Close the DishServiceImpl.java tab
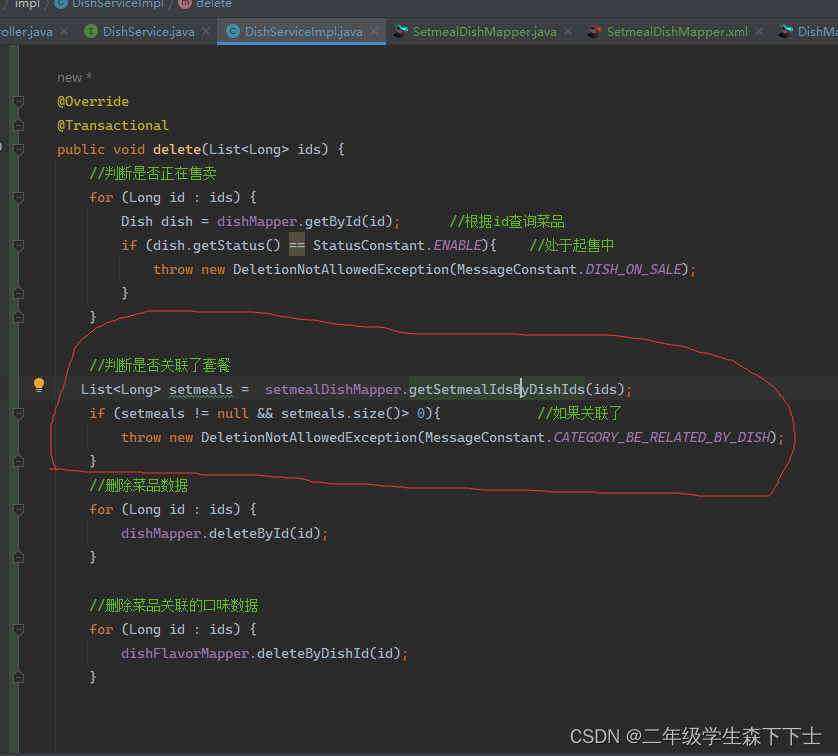The height and width of the screenshot is (756, 838). click(374, 32)
